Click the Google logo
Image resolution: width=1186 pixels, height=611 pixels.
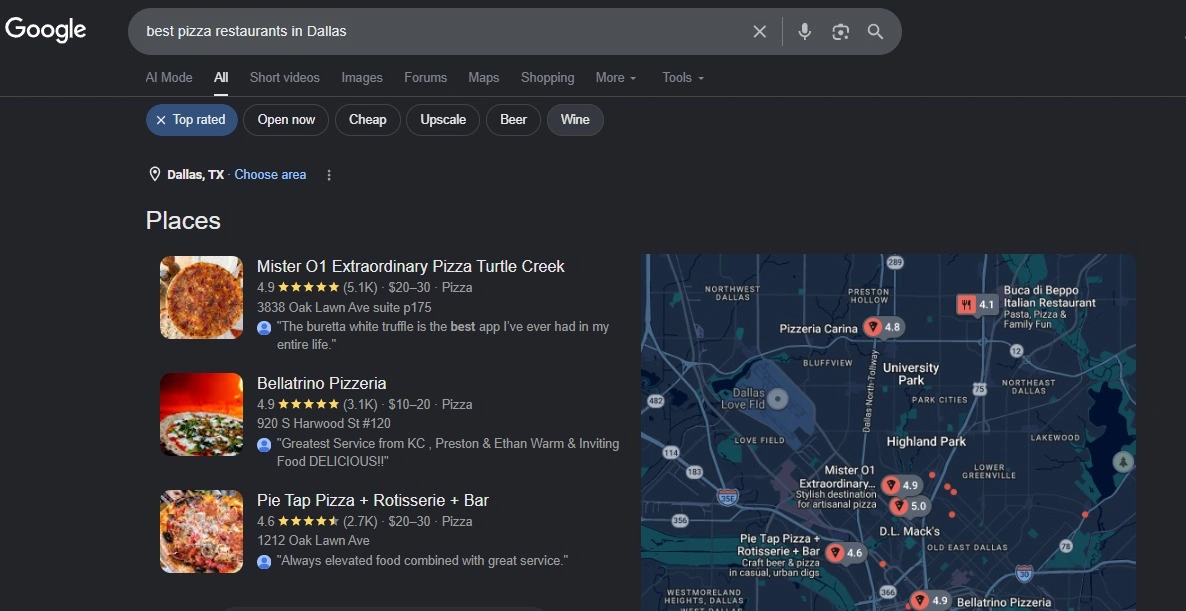(x=45, y=30)
